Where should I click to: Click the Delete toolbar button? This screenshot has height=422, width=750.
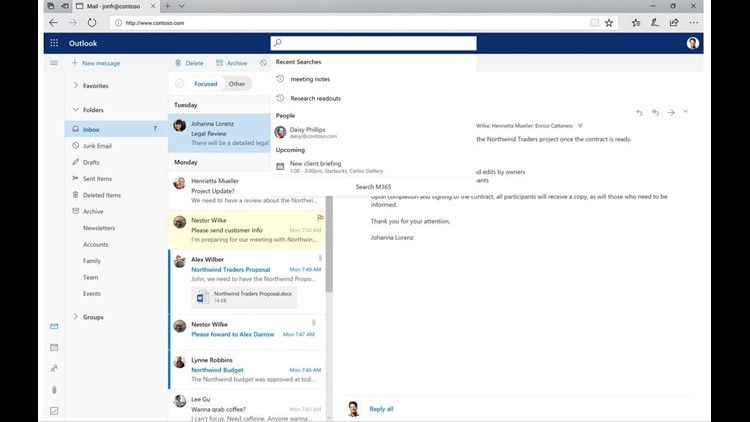point(189,63)
